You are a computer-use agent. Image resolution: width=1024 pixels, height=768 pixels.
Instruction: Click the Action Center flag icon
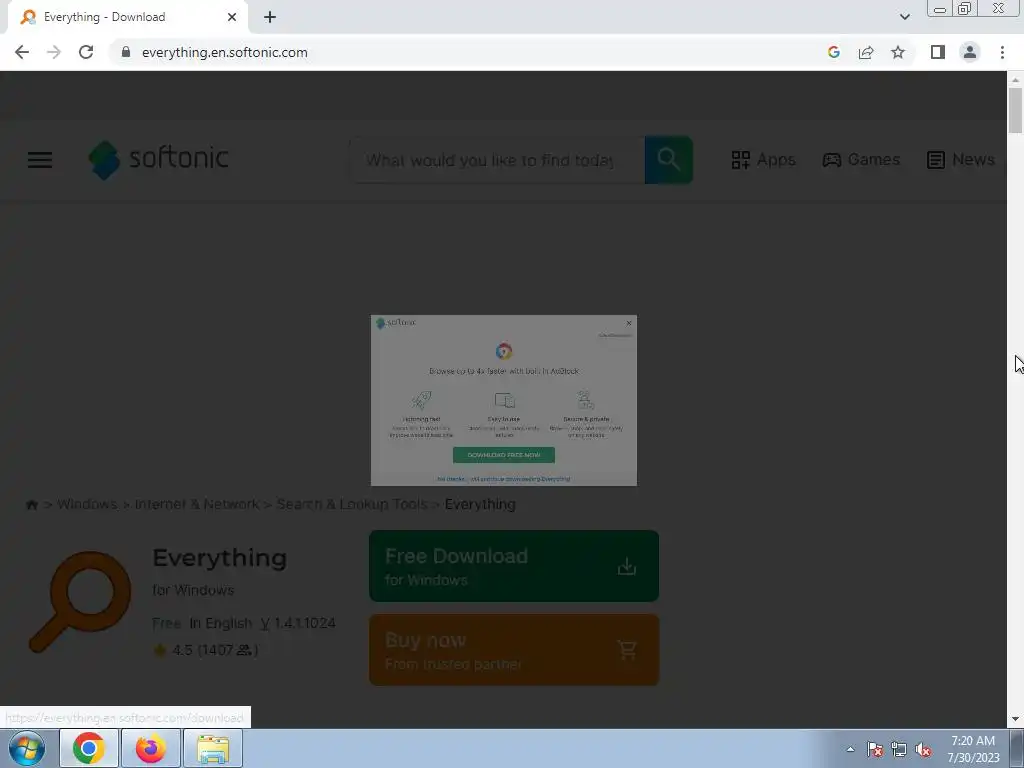875,749
